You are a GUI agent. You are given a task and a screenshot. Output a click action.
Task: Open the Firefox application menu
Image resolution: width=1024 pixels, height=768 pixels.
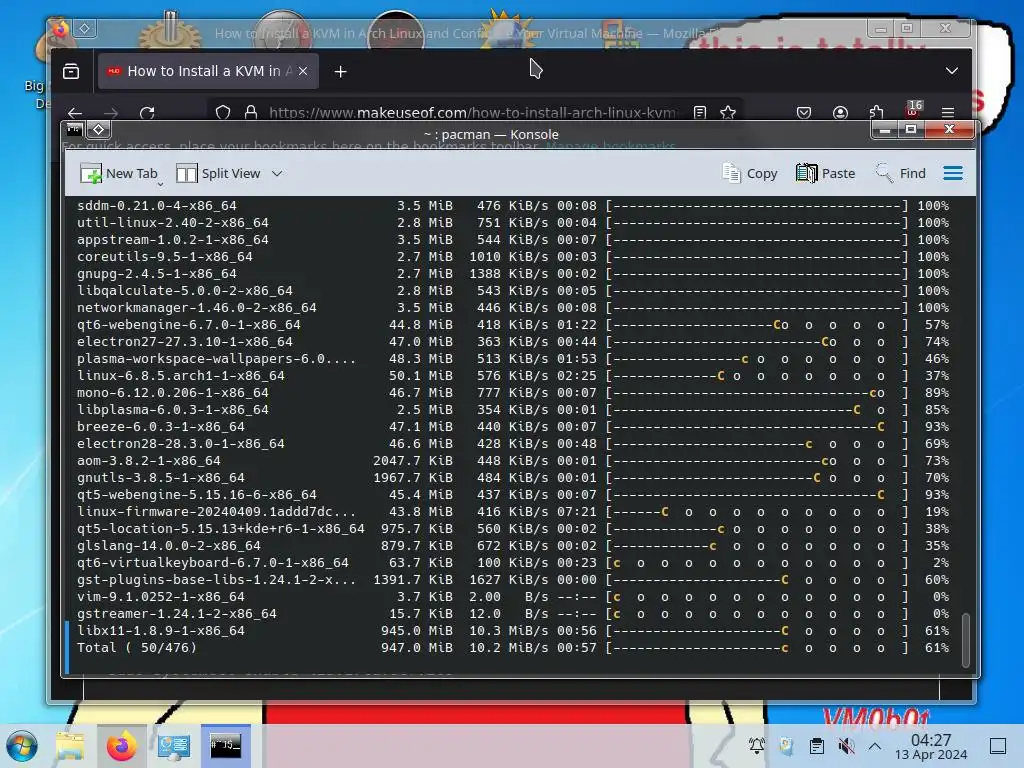click(948, 113)
